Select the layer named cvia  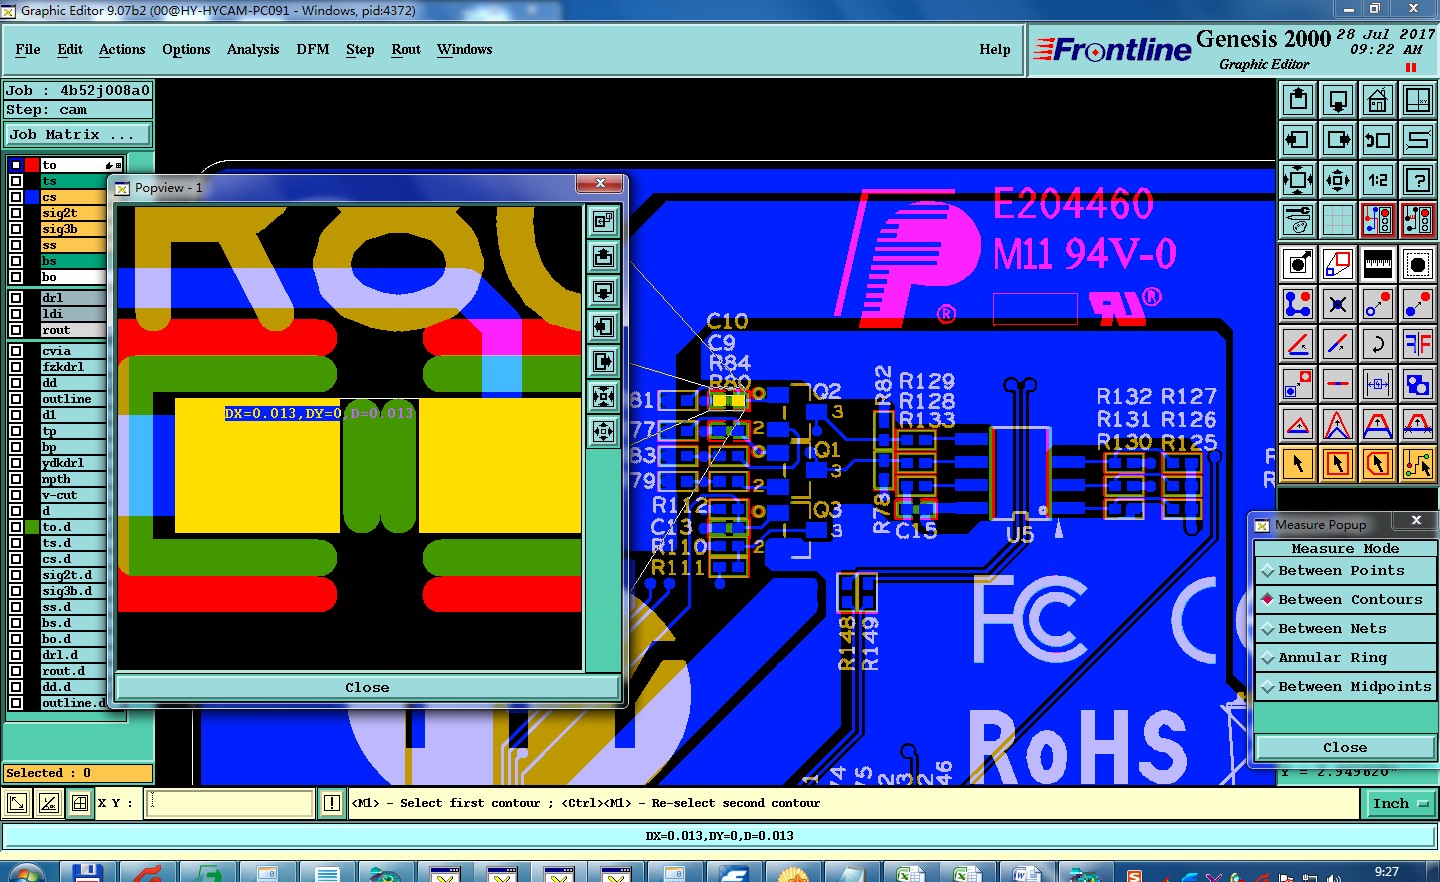[x=73, y=351]
